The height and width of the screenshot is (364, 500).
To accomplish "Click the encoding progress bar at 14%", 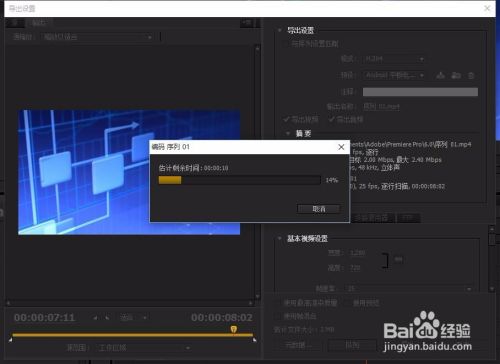I will [x=239, y=180].
